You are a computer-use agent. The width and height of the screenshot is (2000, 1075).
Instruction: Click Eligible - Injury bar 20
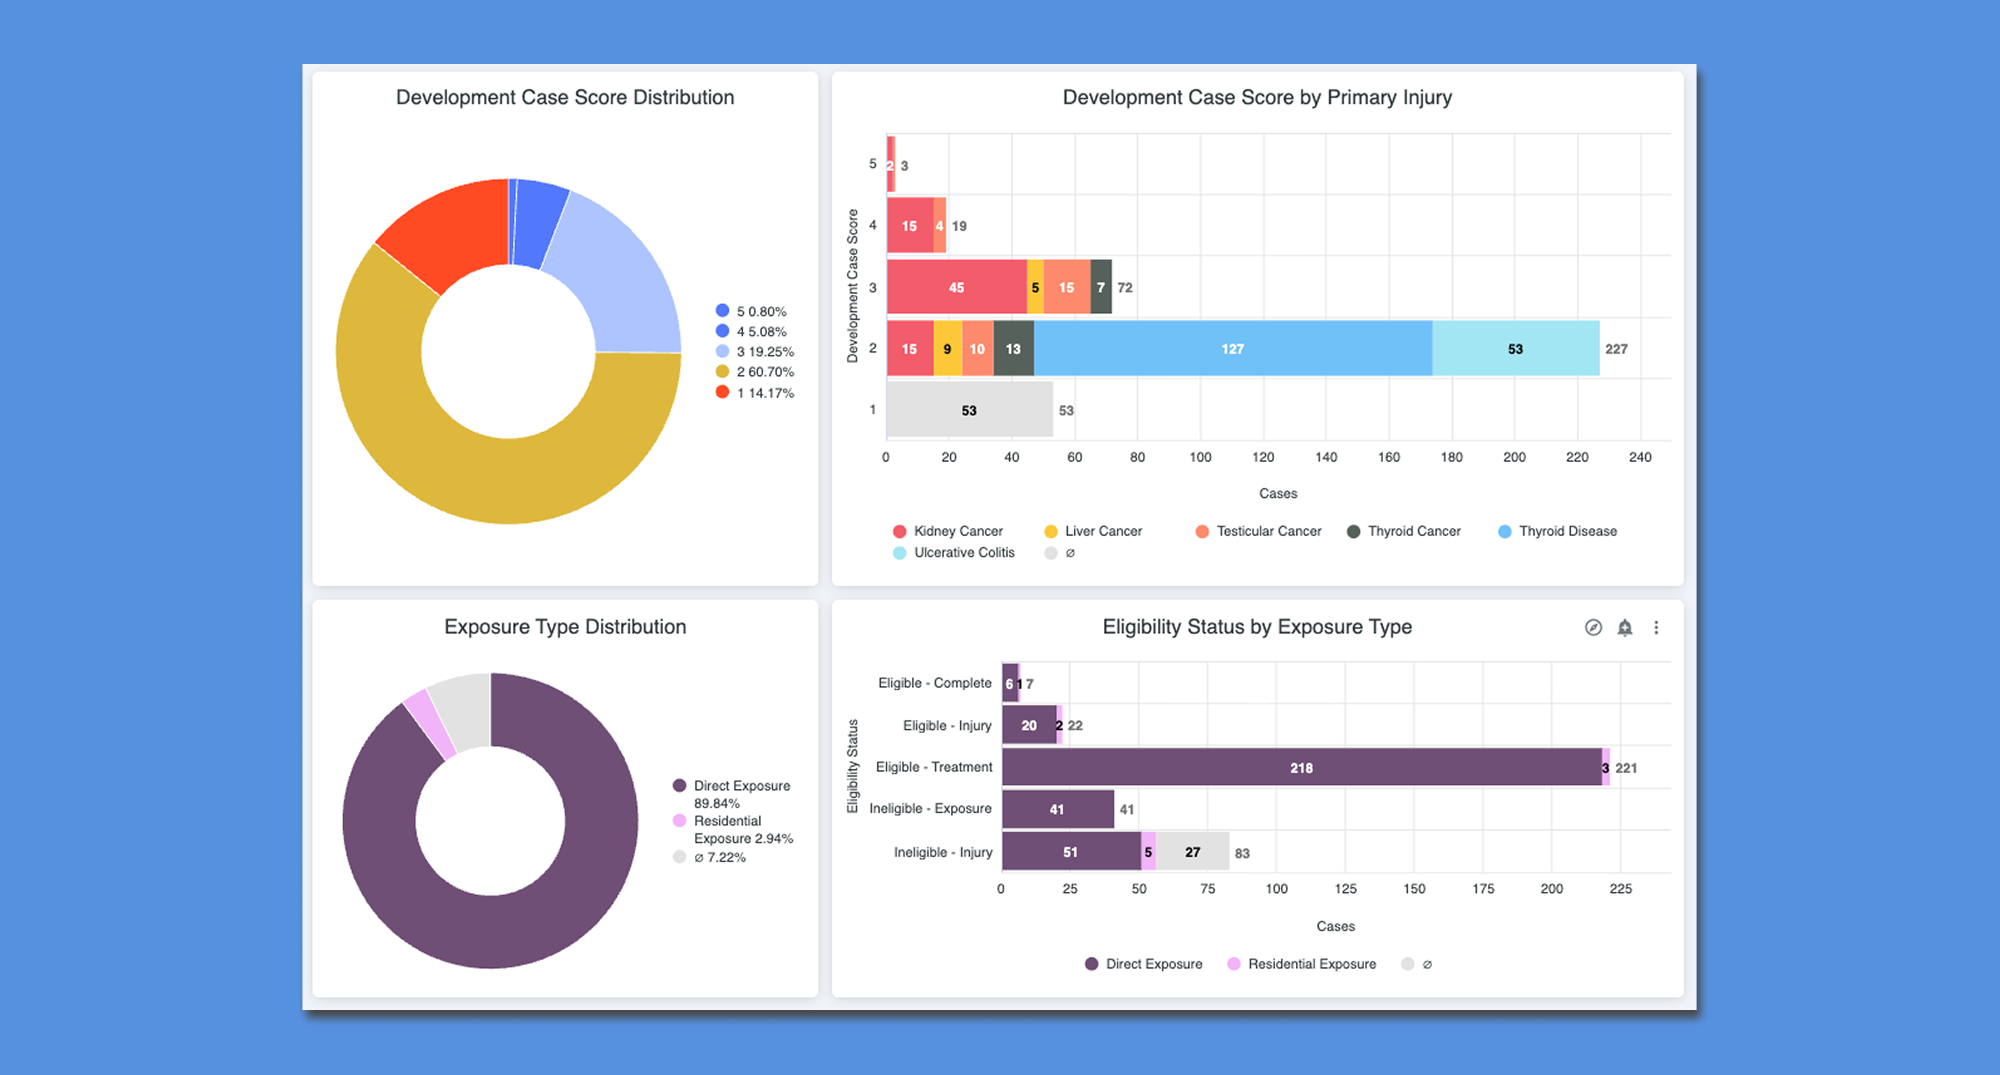click(1029, 725)
